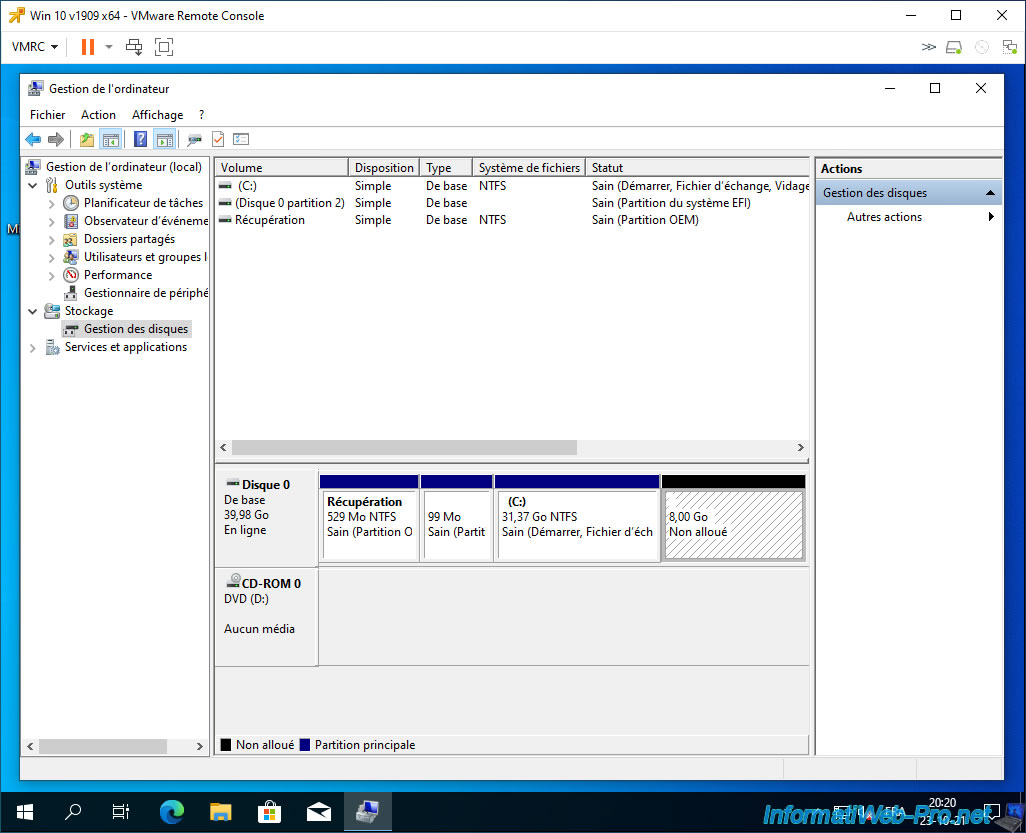This screenshot has height=833, width=1026.
Task: Expand Services et applications node
Action: [33, 347]
